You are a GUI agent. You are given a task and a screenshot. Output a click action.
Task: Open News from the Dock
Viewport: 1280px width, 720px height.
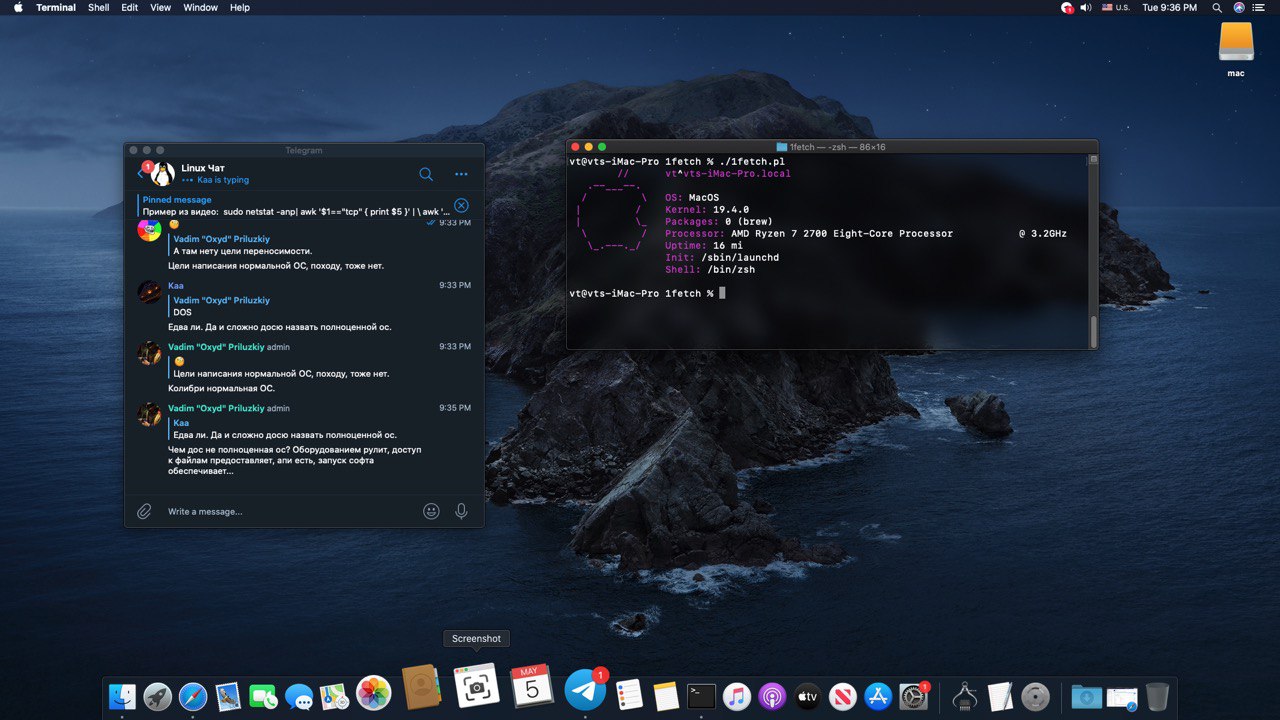point(843,696)
